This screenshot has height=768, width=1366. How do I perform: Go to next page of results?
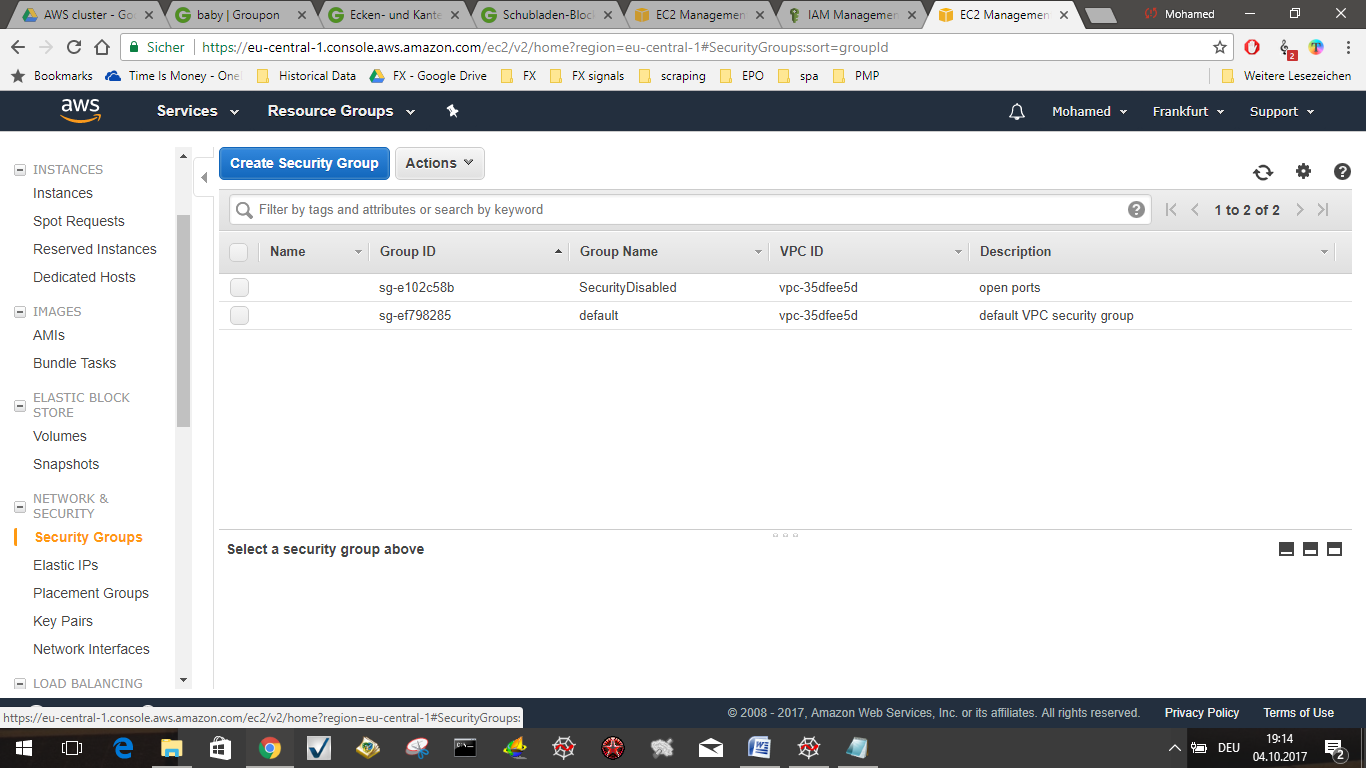point(1299,209)
